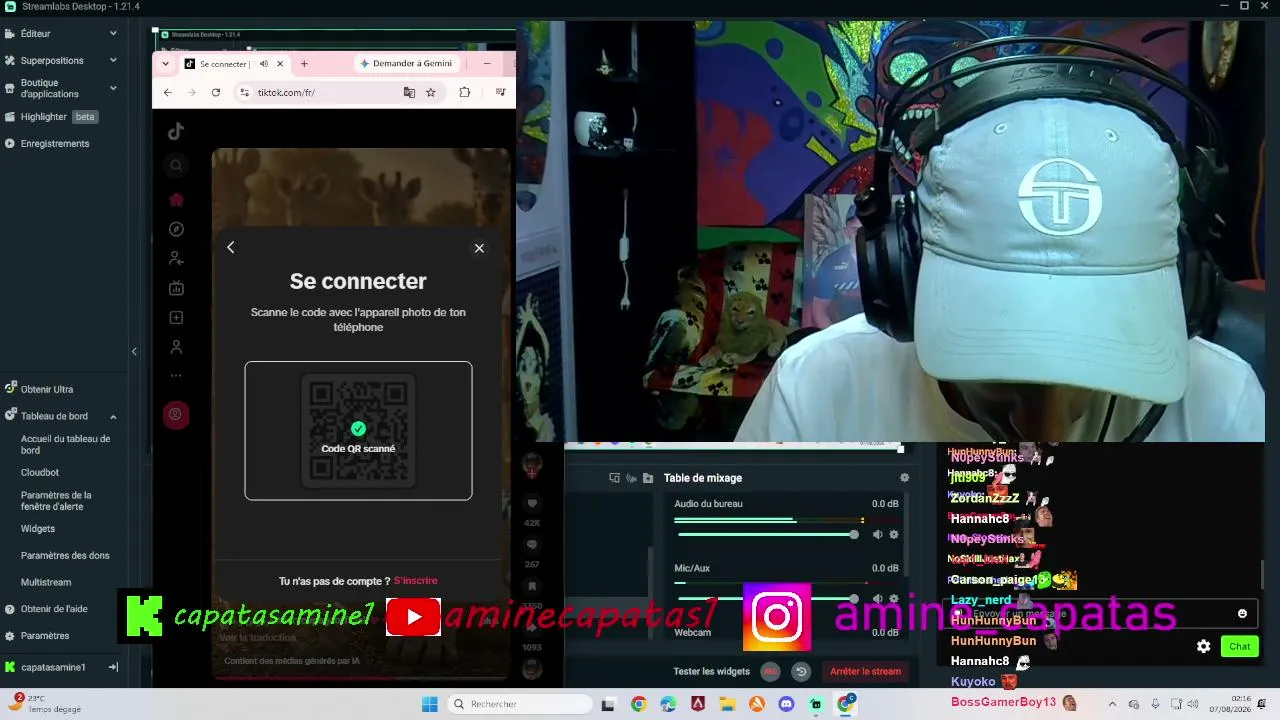The image size is (1280, 720).
Task: Open Table de mixage settings gear
Action: tap(905, 478)
